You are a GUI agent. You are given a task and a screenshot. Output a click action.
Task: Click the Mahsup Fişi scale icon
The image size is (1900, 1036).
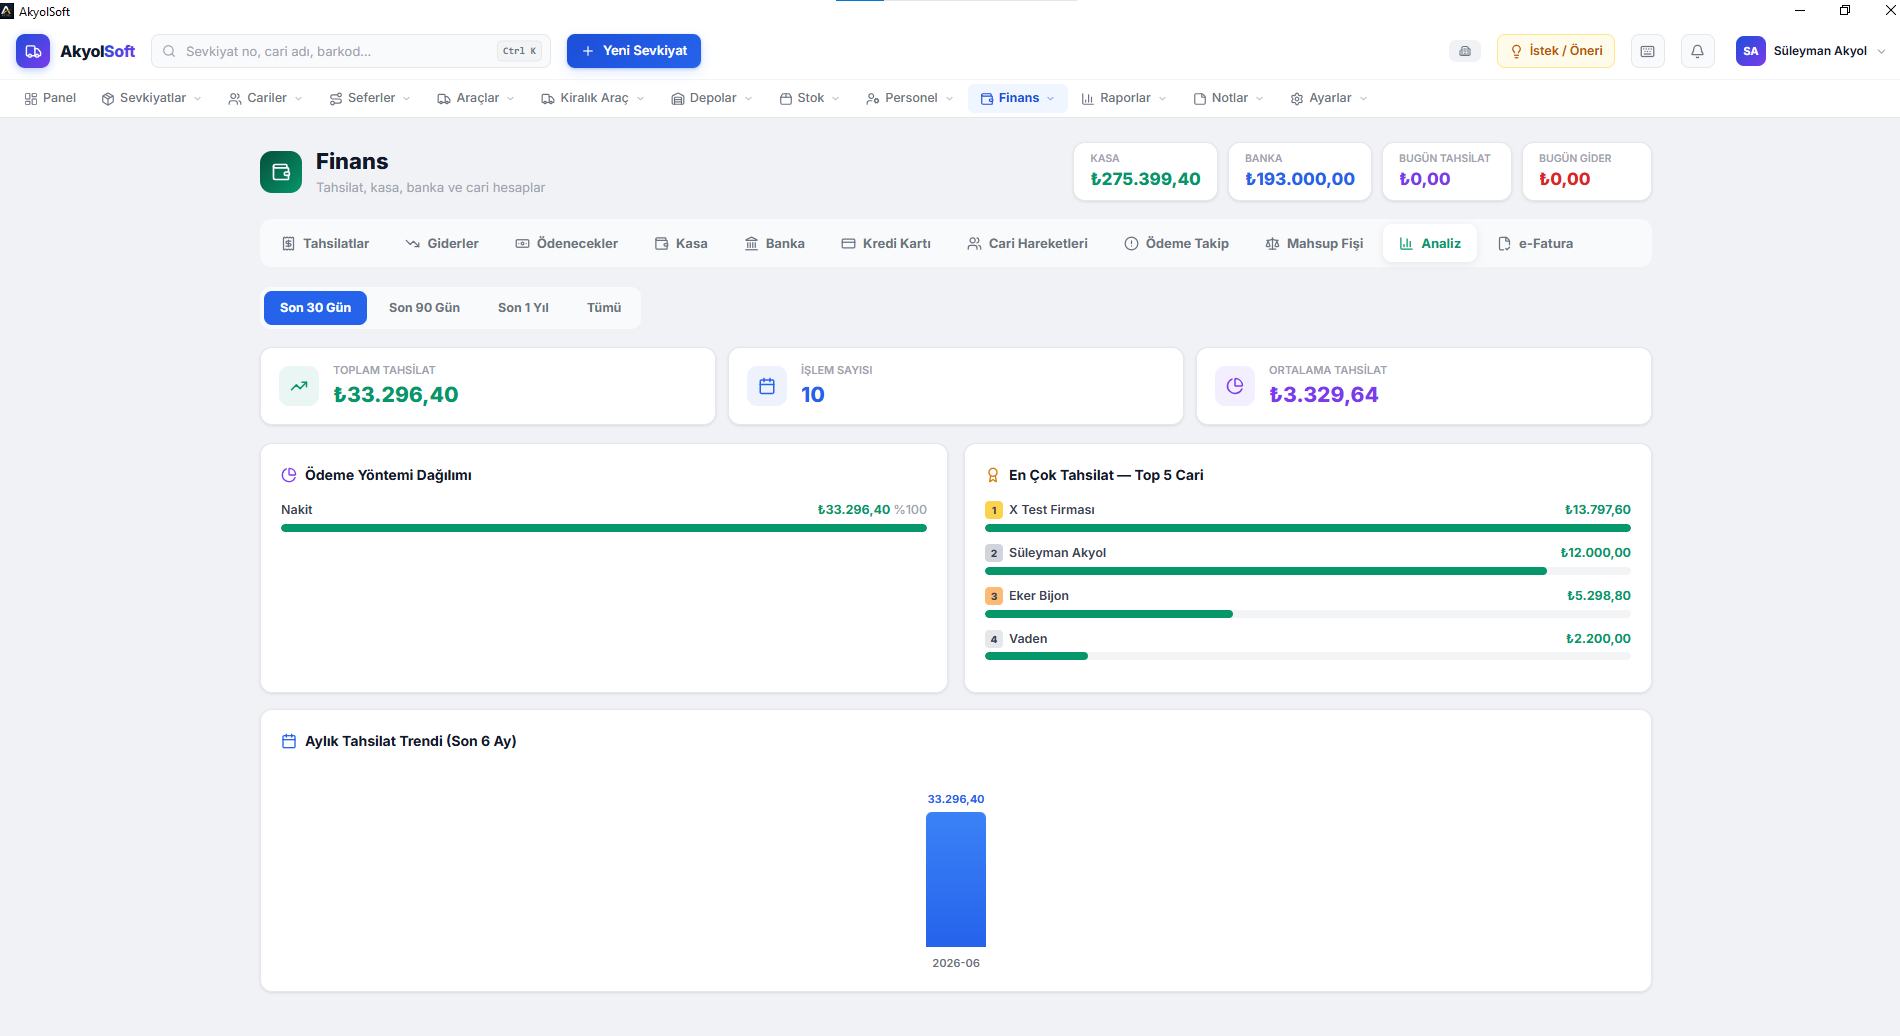(1272, 243)
